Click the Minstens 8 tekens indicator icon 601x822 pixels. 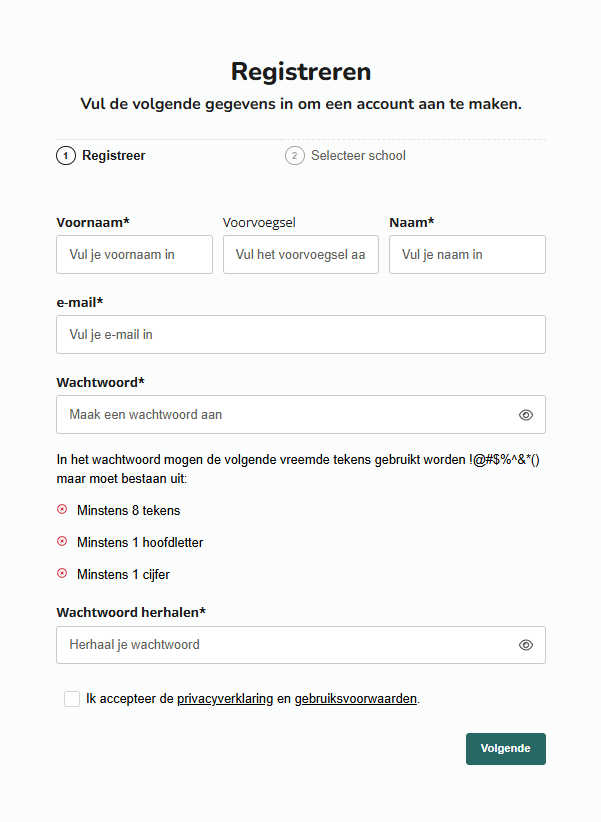pyautogui.click(x=62, y=510)
